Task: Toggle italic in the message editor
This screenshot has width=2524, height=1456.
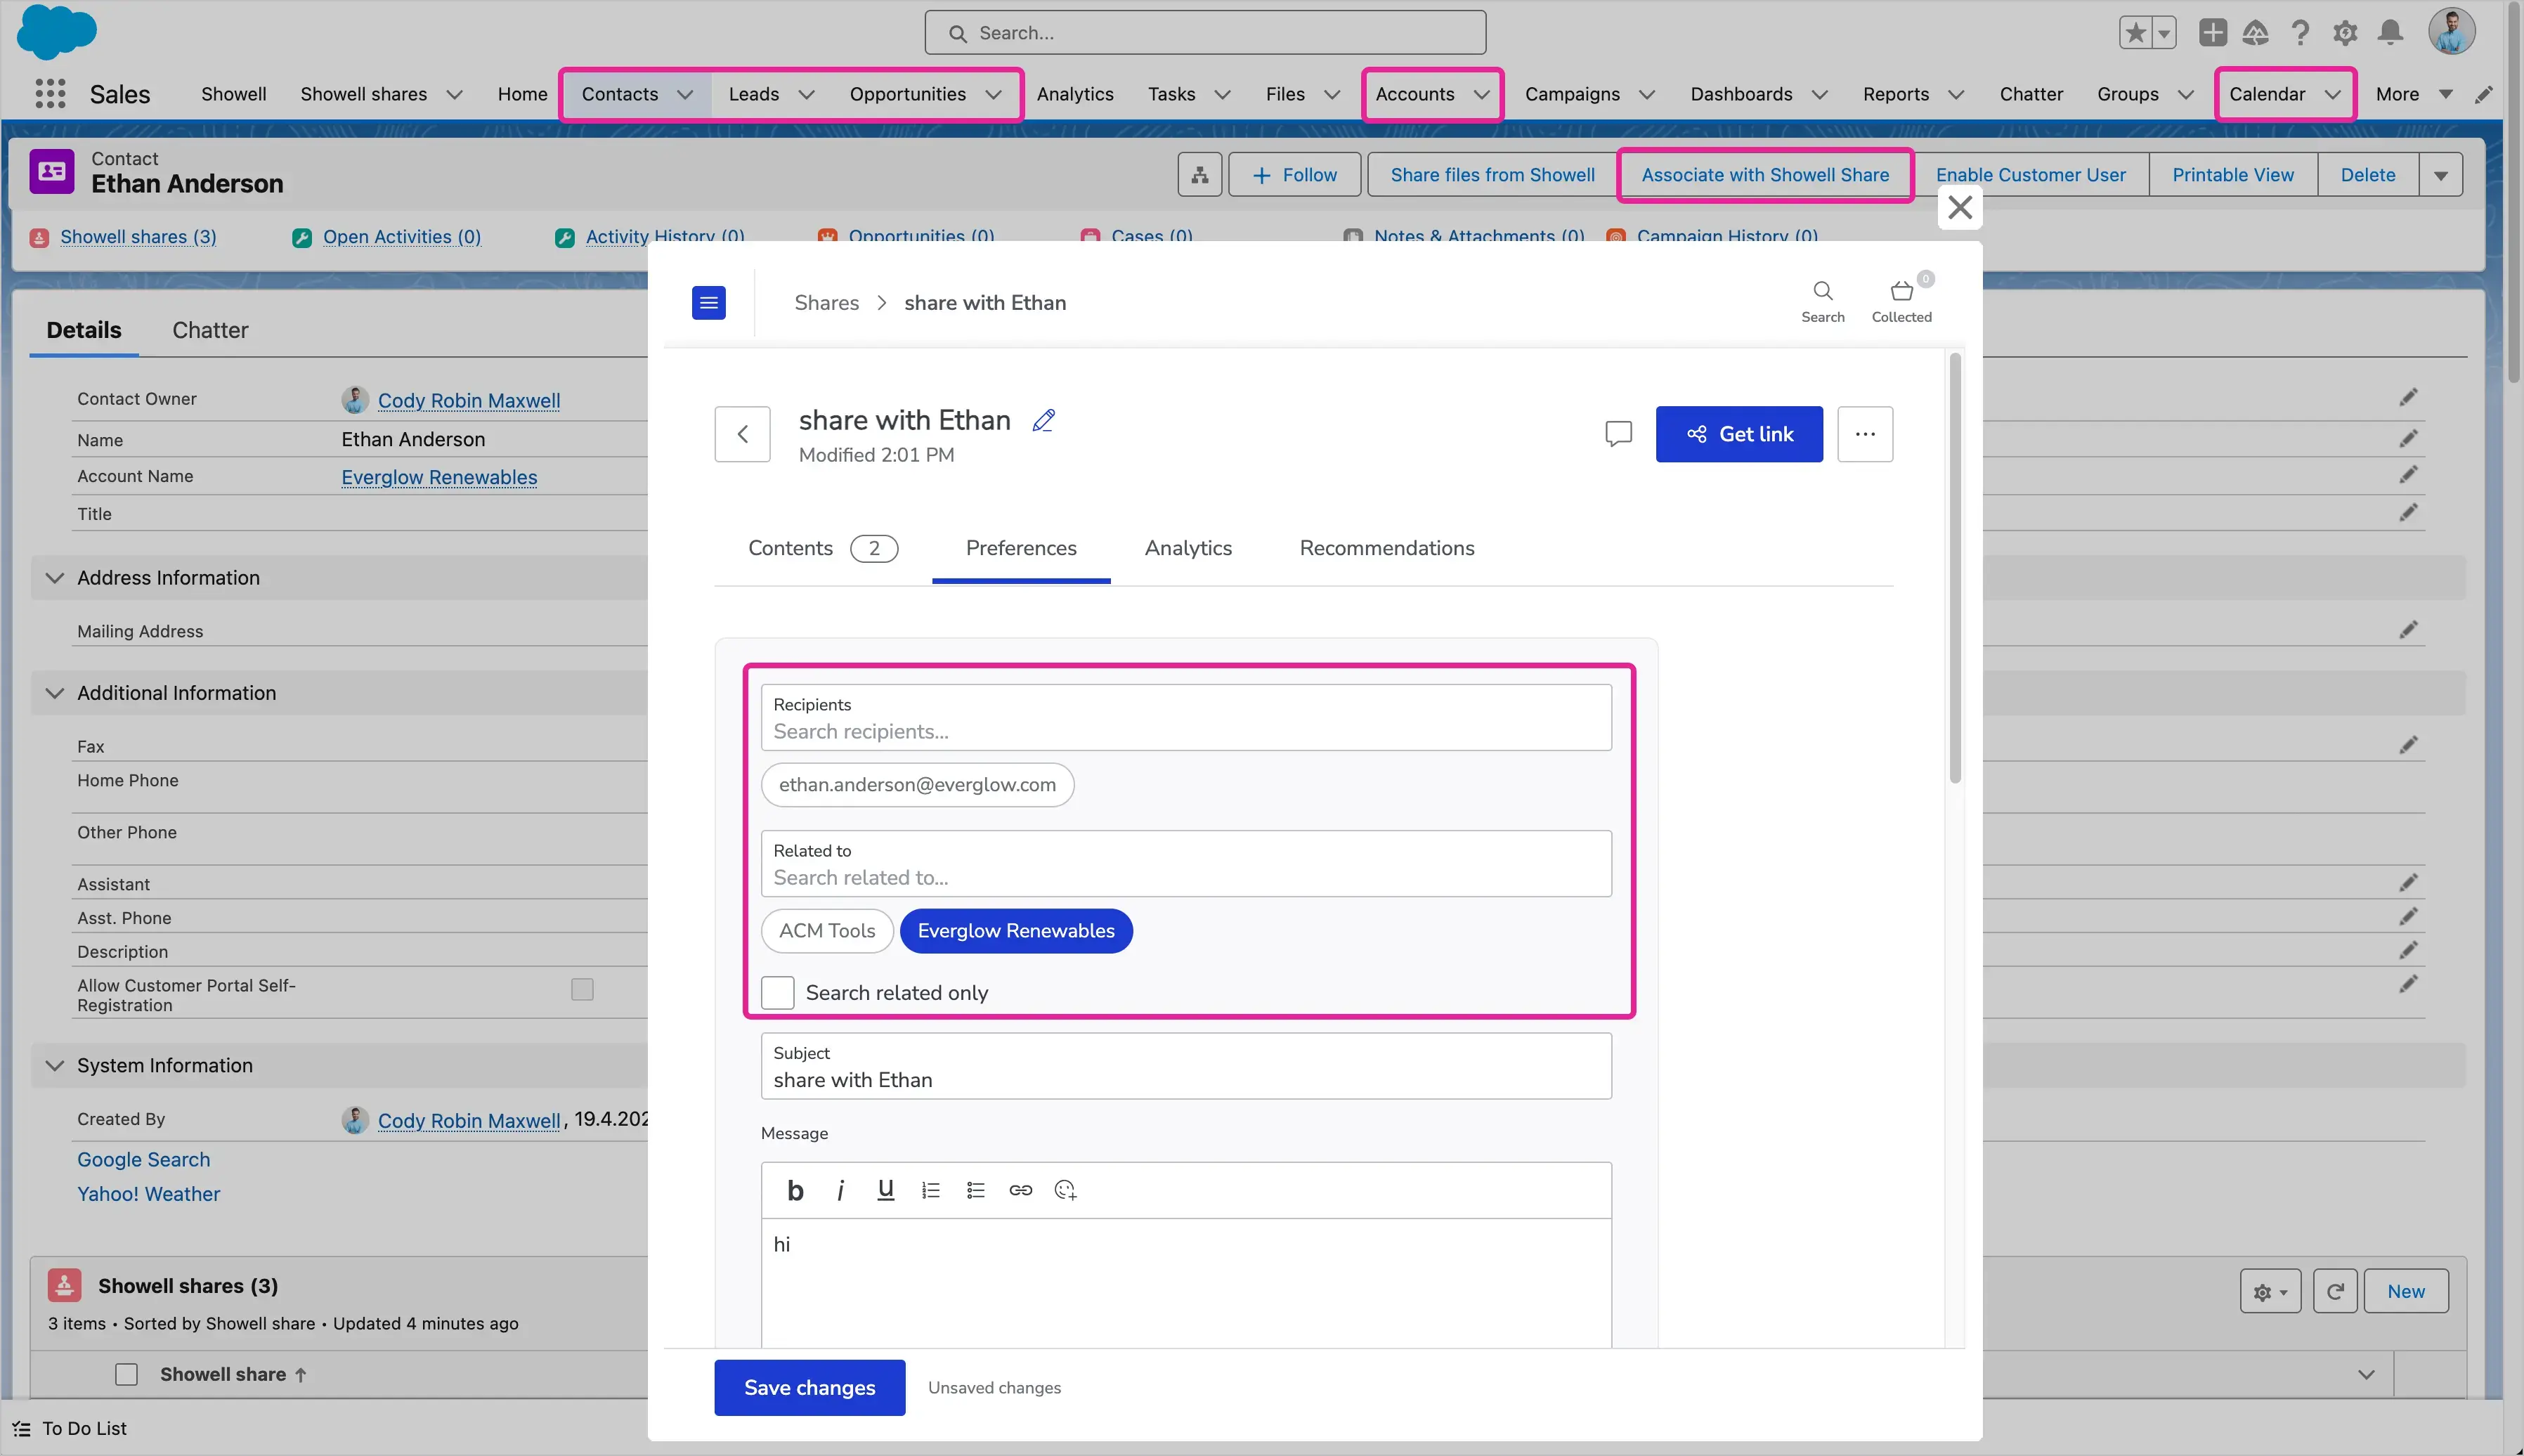Action: (840, 1190)
